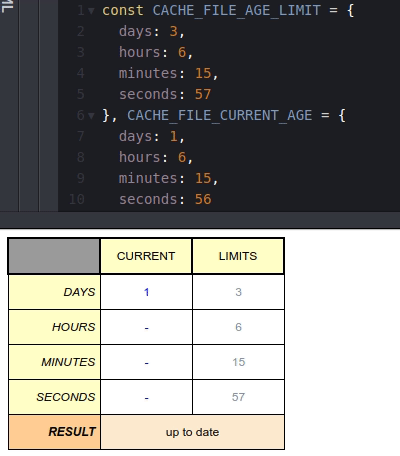Click the CURRENT column header

[146, 256]
